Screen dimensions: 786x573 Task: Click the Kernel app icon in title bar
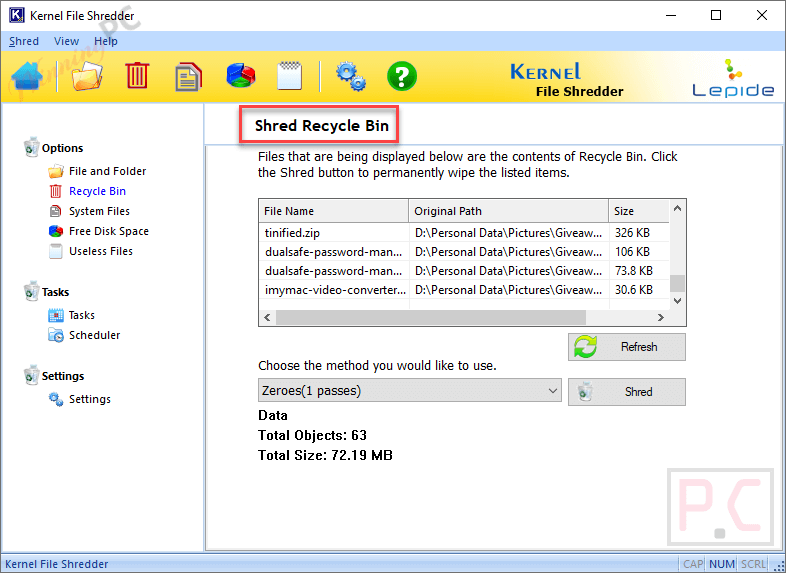16,15
